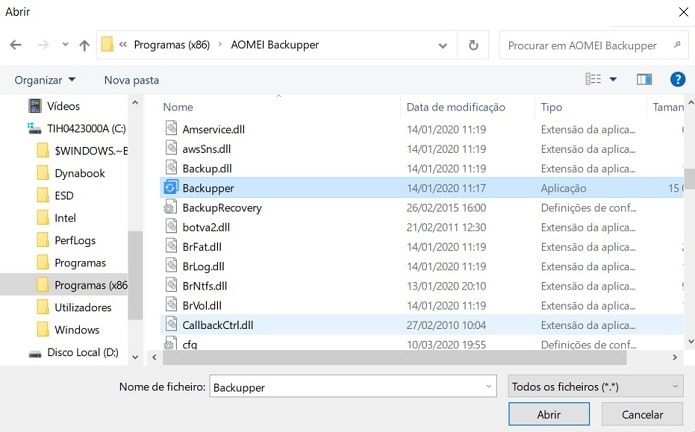This screenshot has height=432, width=695.
Task: Select the BrVol.dll file
Action: click(x=202, y=305)
